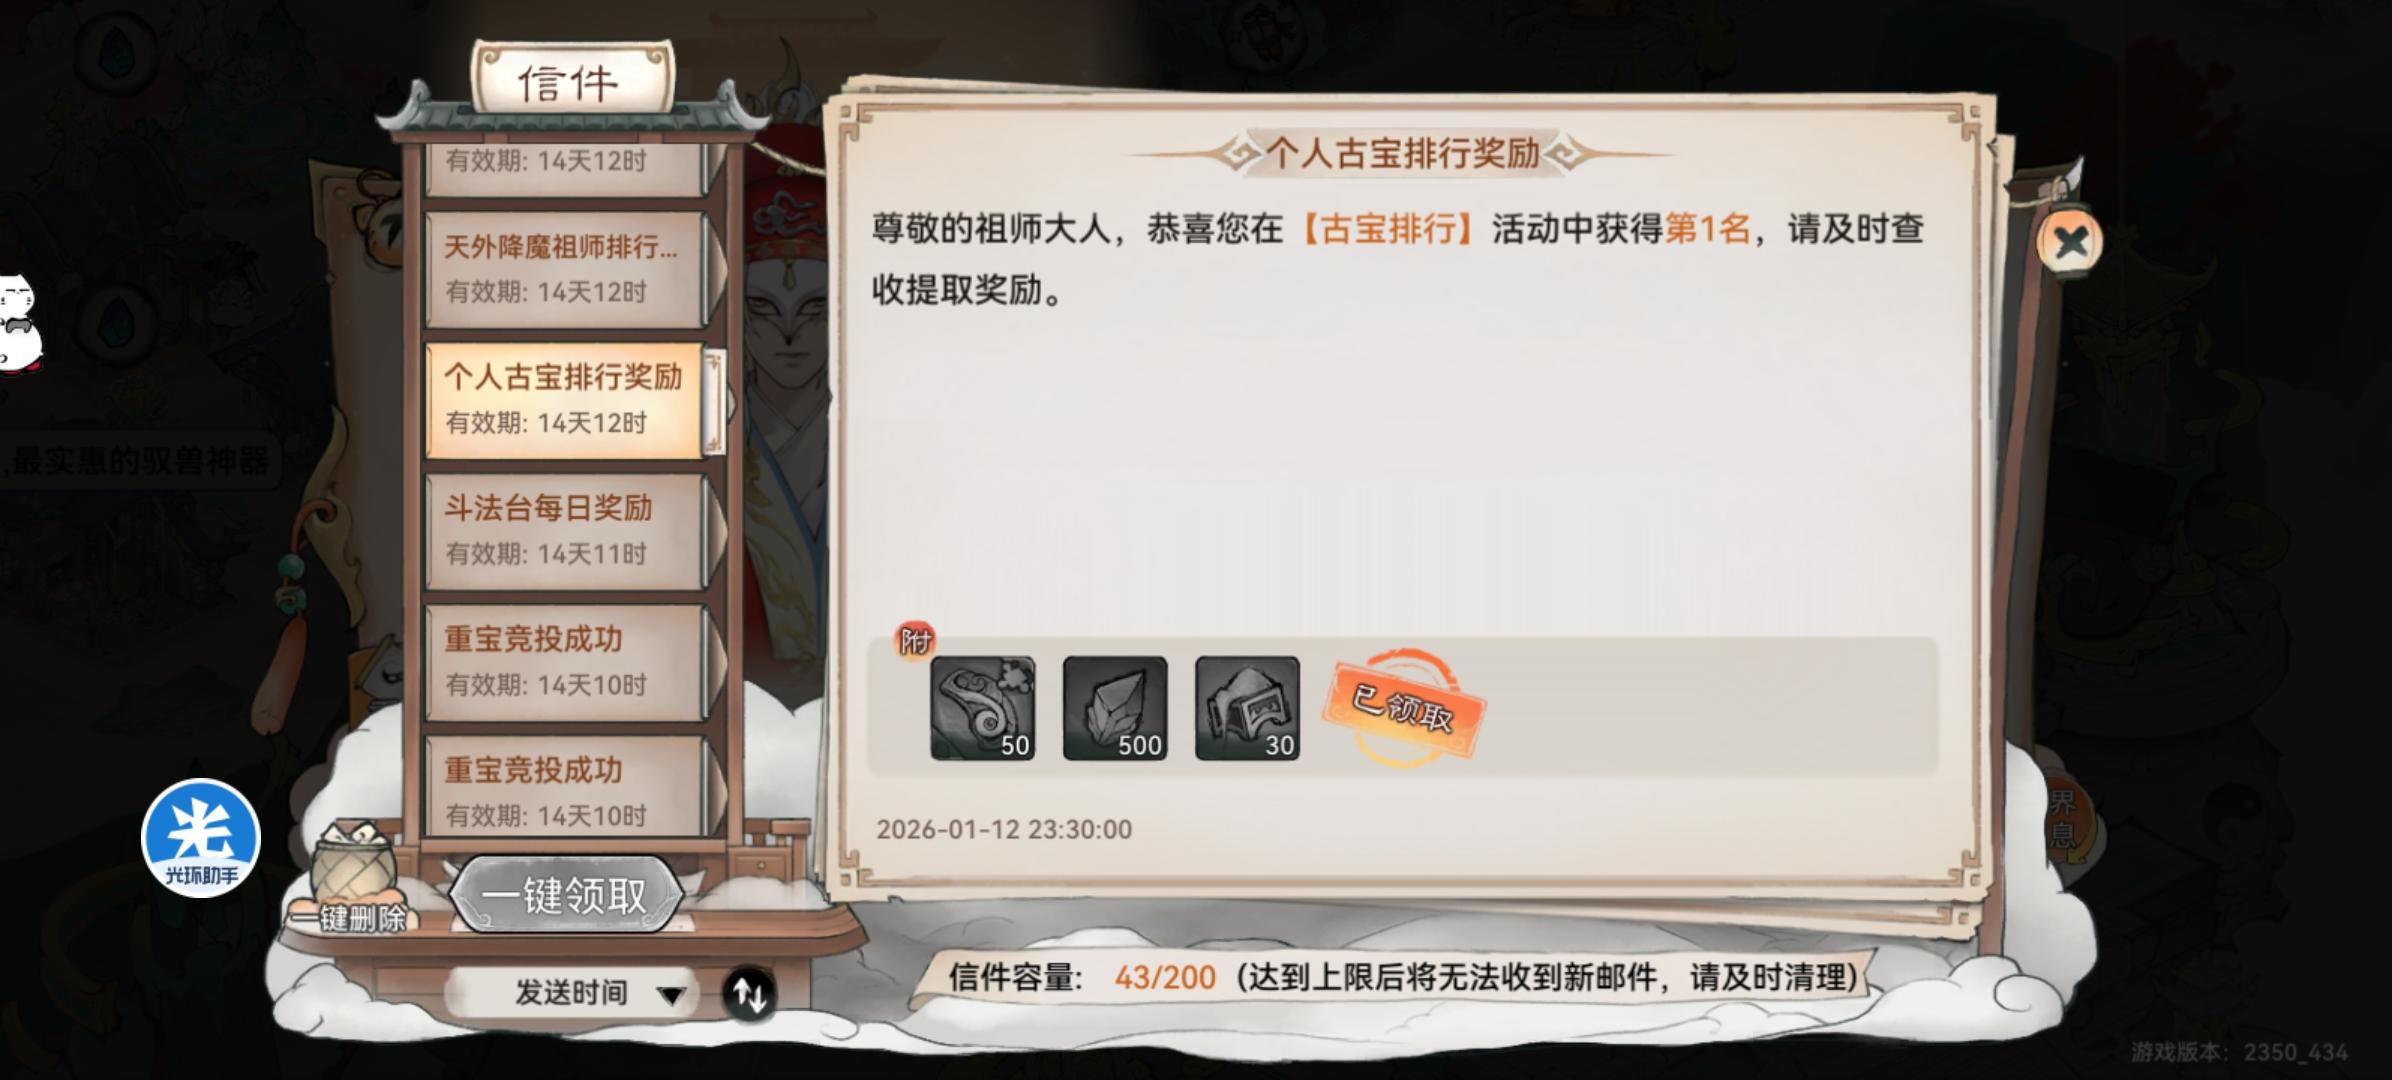Click the 一键领取 claim-all button

coord(565,895)
